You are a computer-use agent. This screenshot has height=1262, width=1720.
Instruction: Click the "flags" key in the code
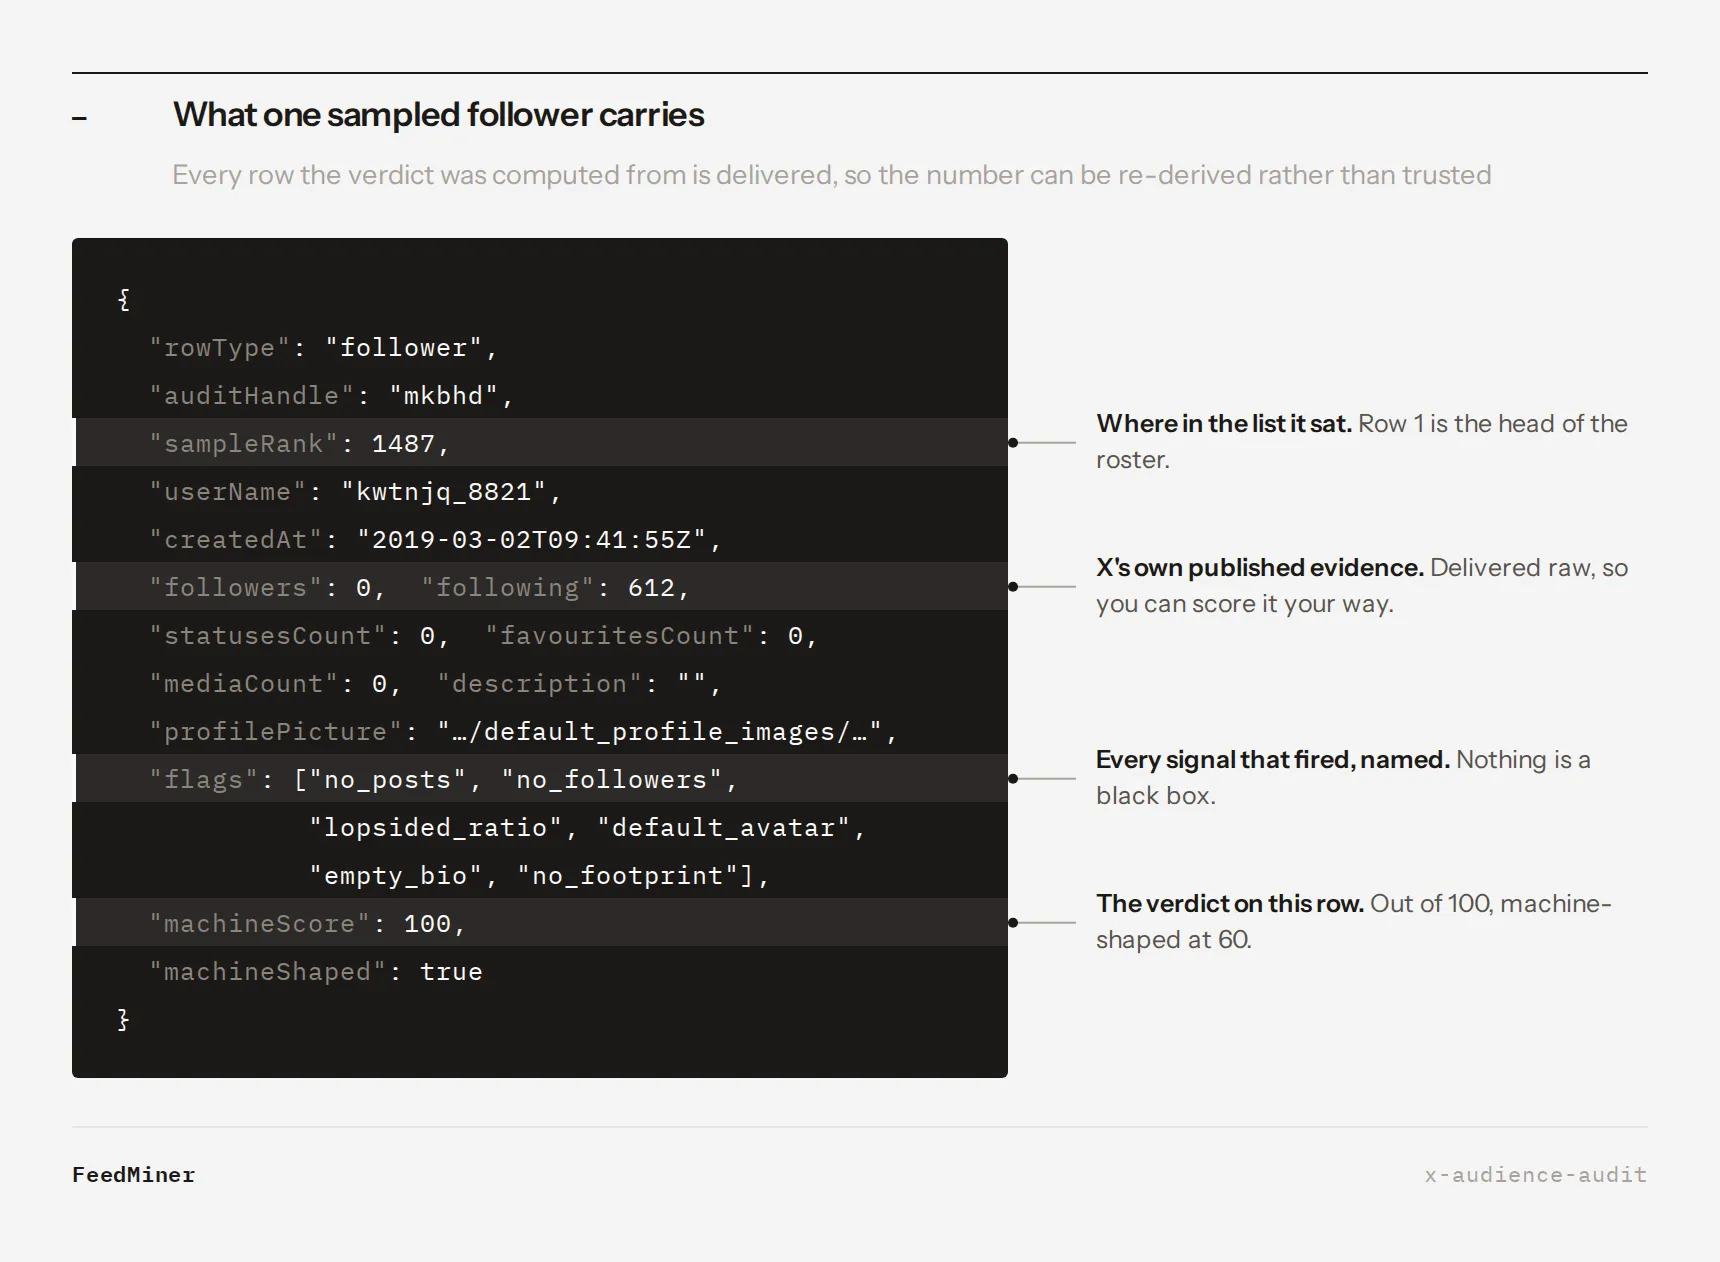tap(203, 779)
